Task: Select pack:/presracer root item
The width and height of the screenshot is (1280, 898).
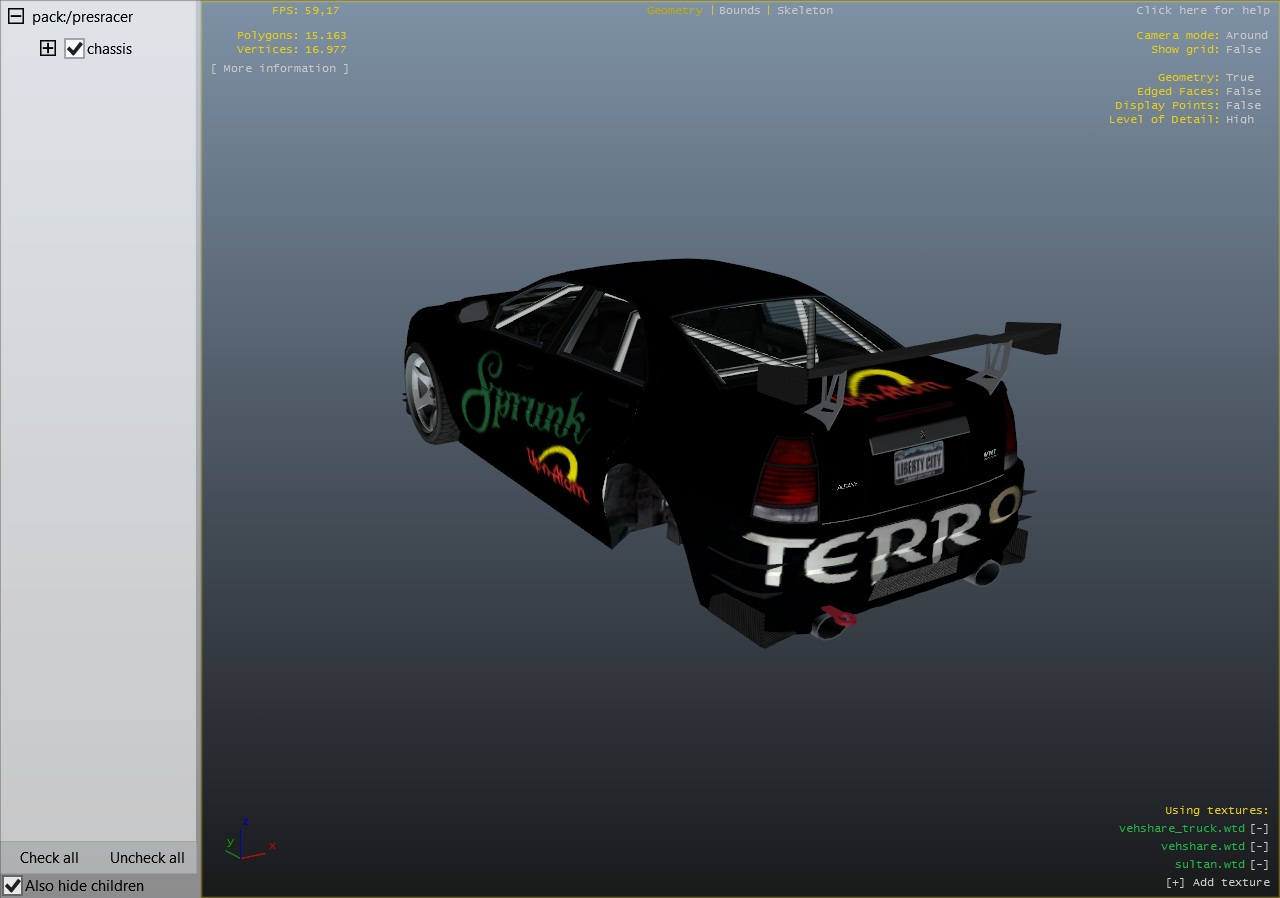Action: 82,17
